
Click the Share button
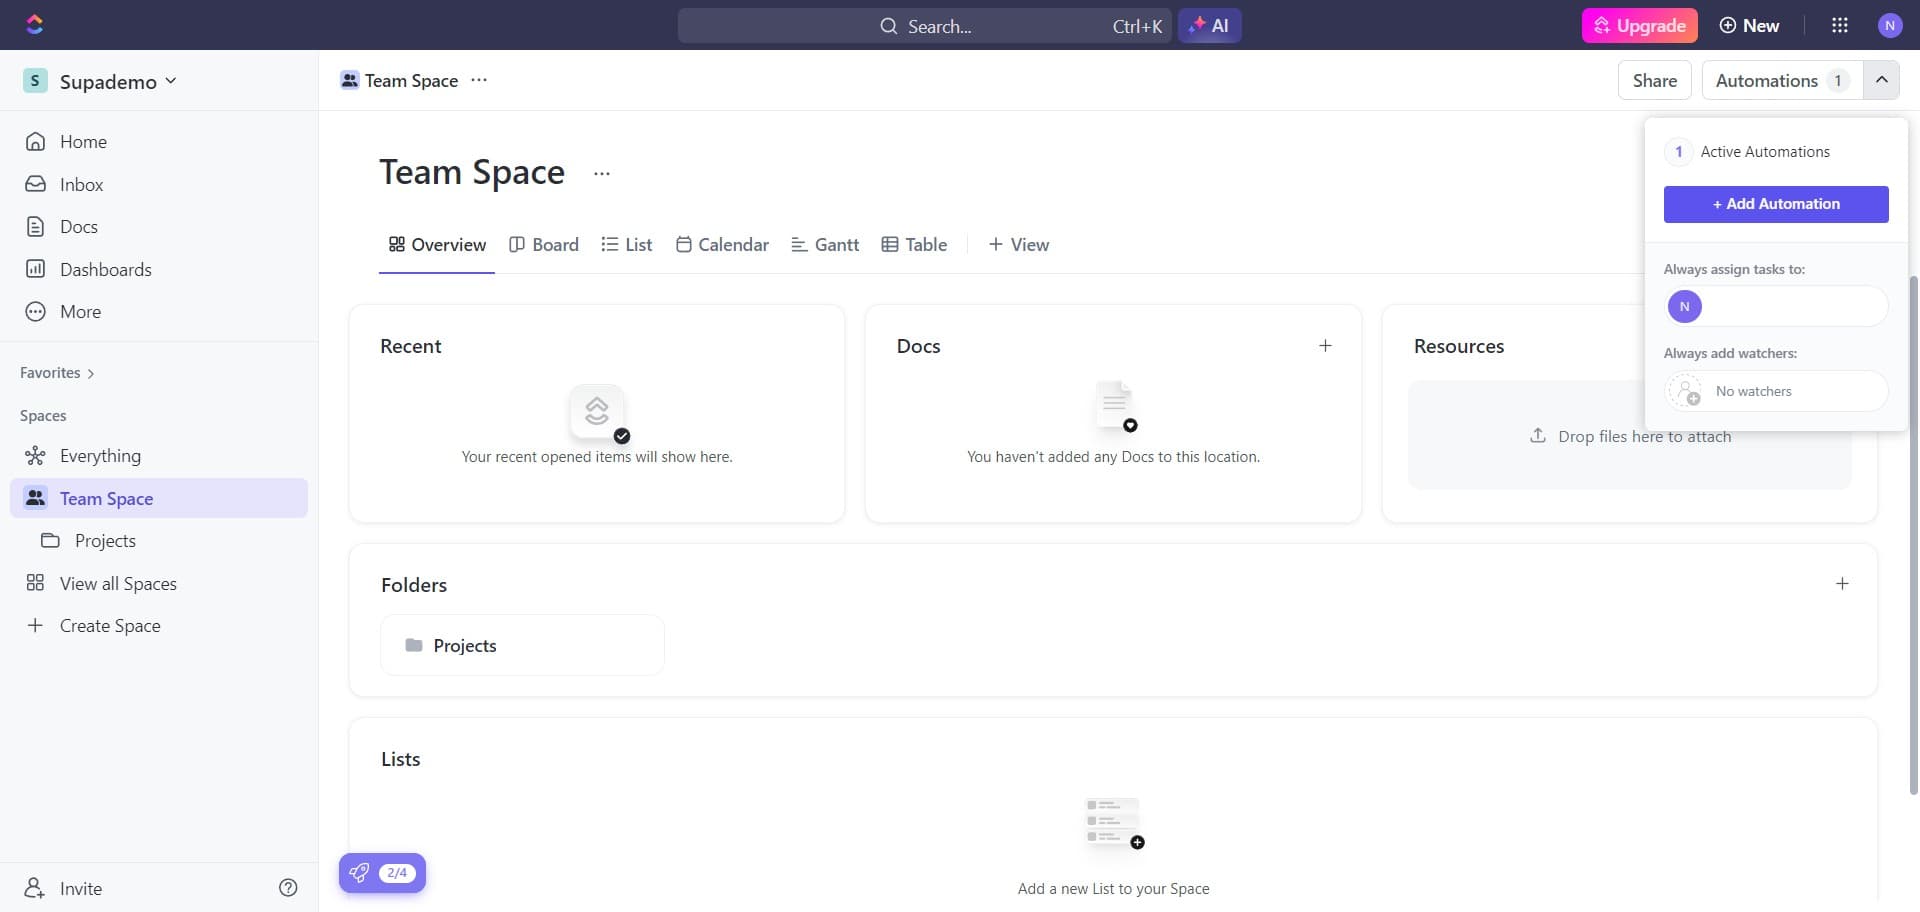pyautogui.click(x=1654, y=79)
